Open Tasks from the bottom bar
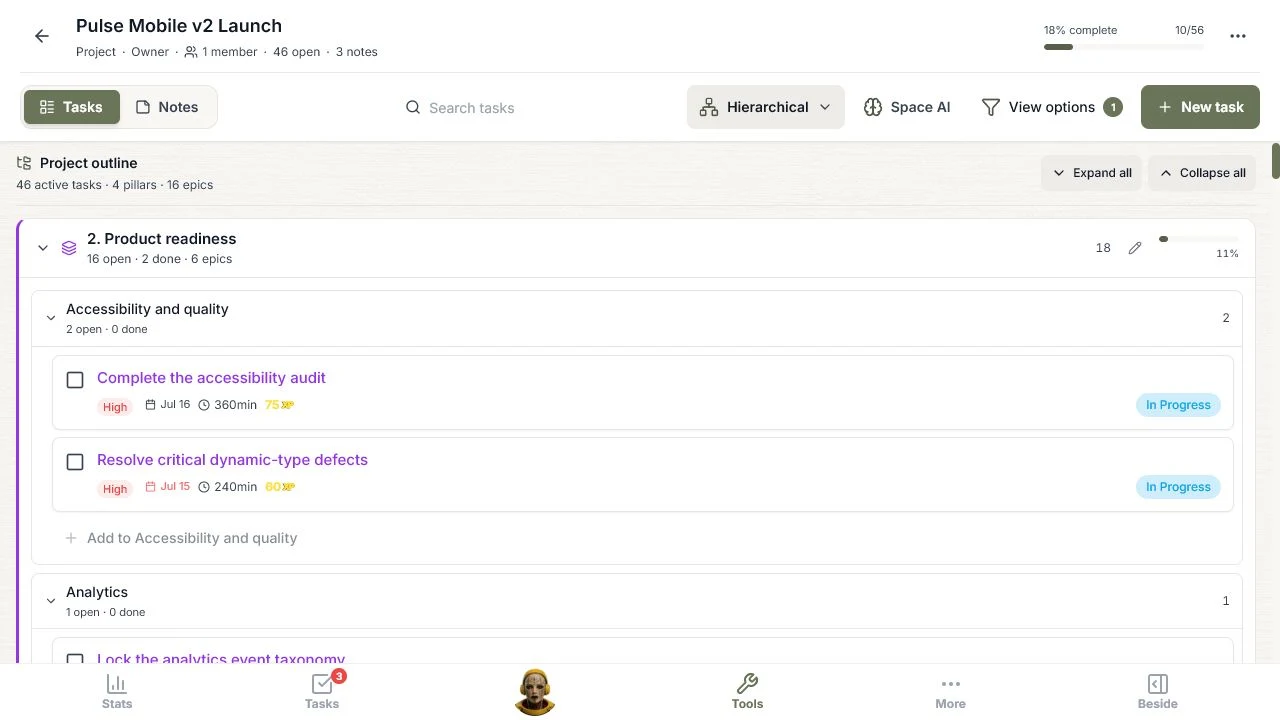The image size is (1280, 720). [322, 692]
